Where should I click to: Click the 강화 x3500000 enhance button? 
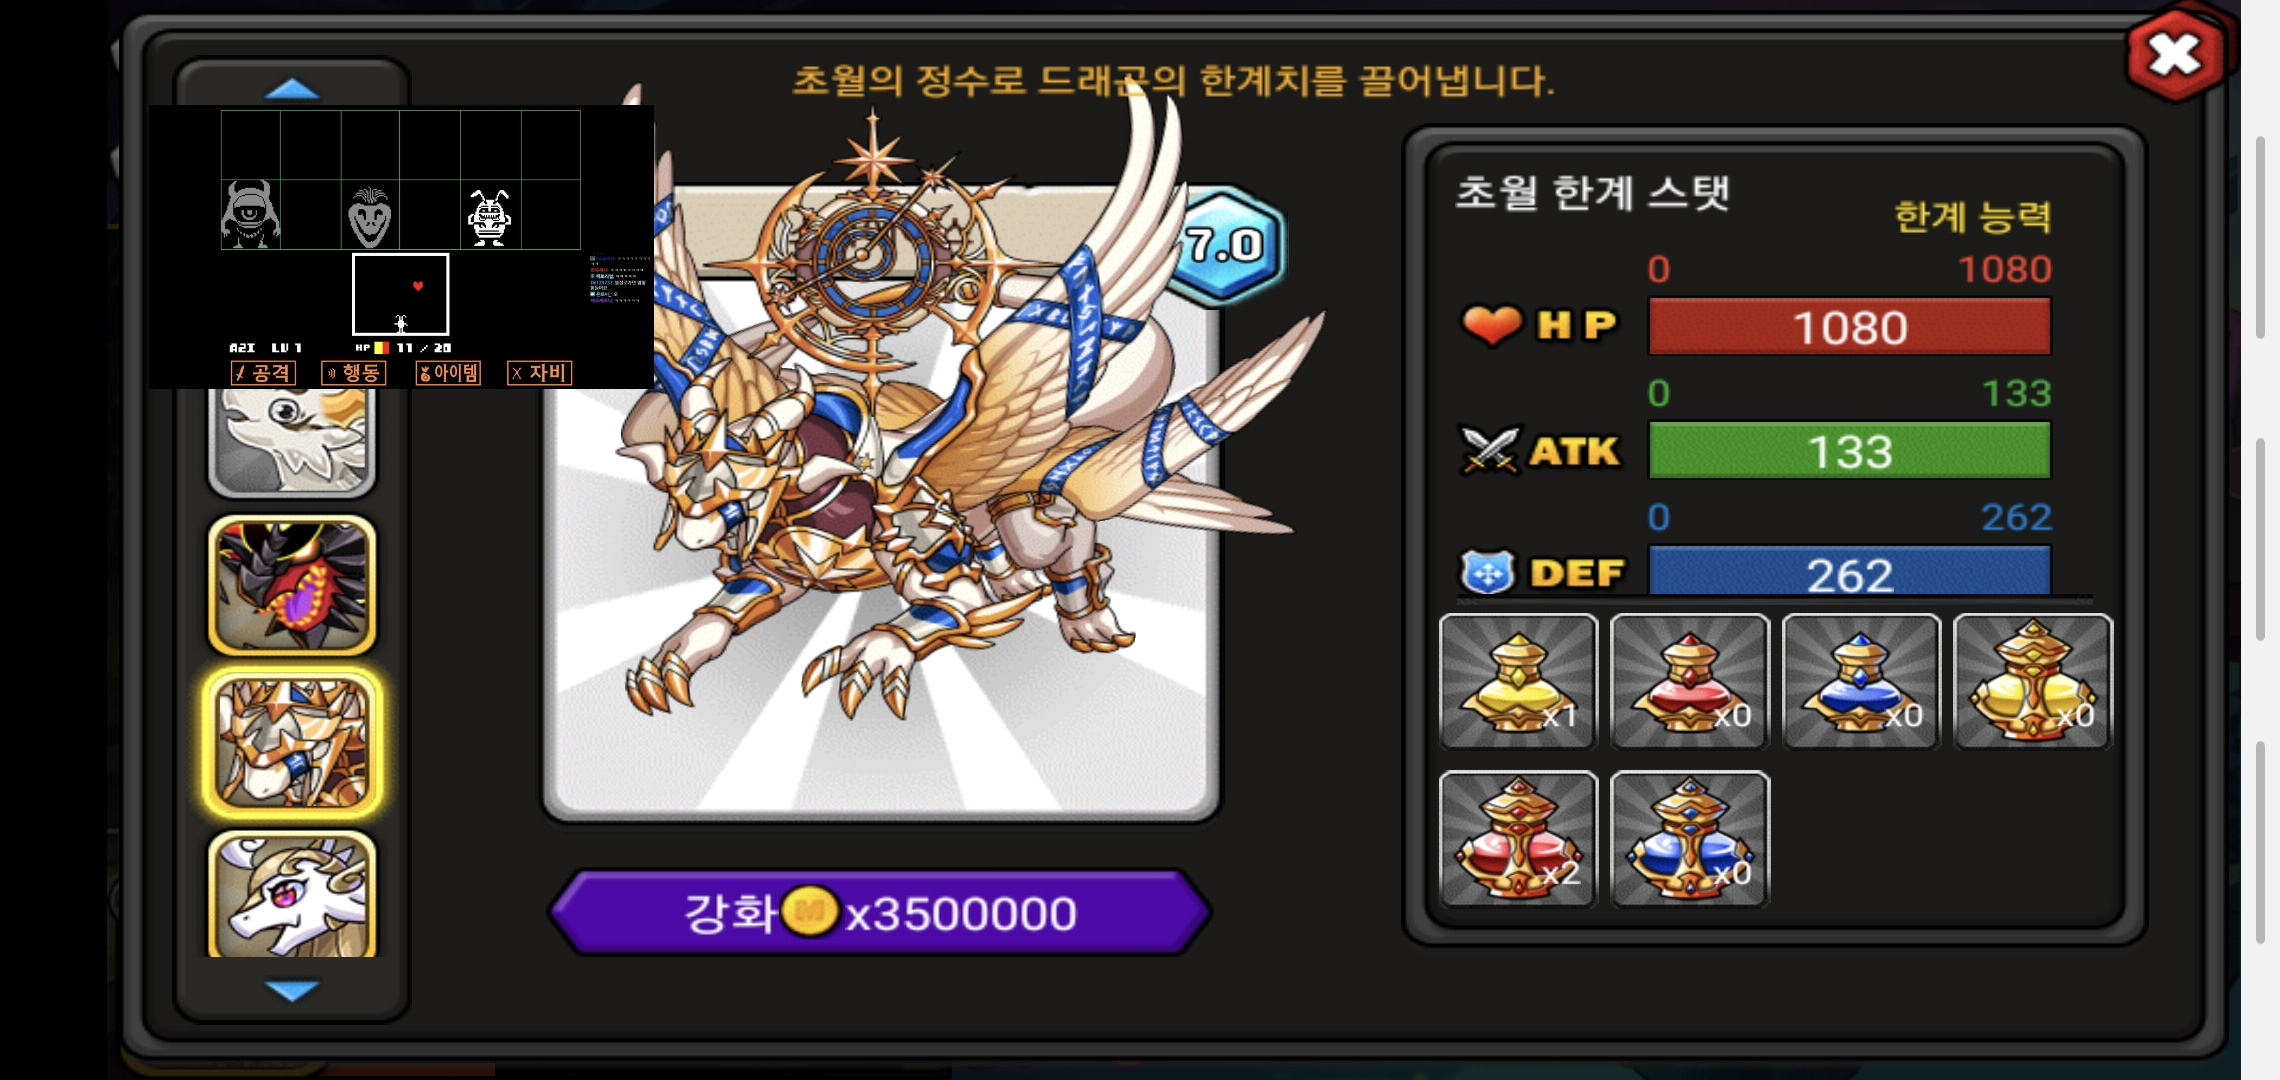(880, 912)
